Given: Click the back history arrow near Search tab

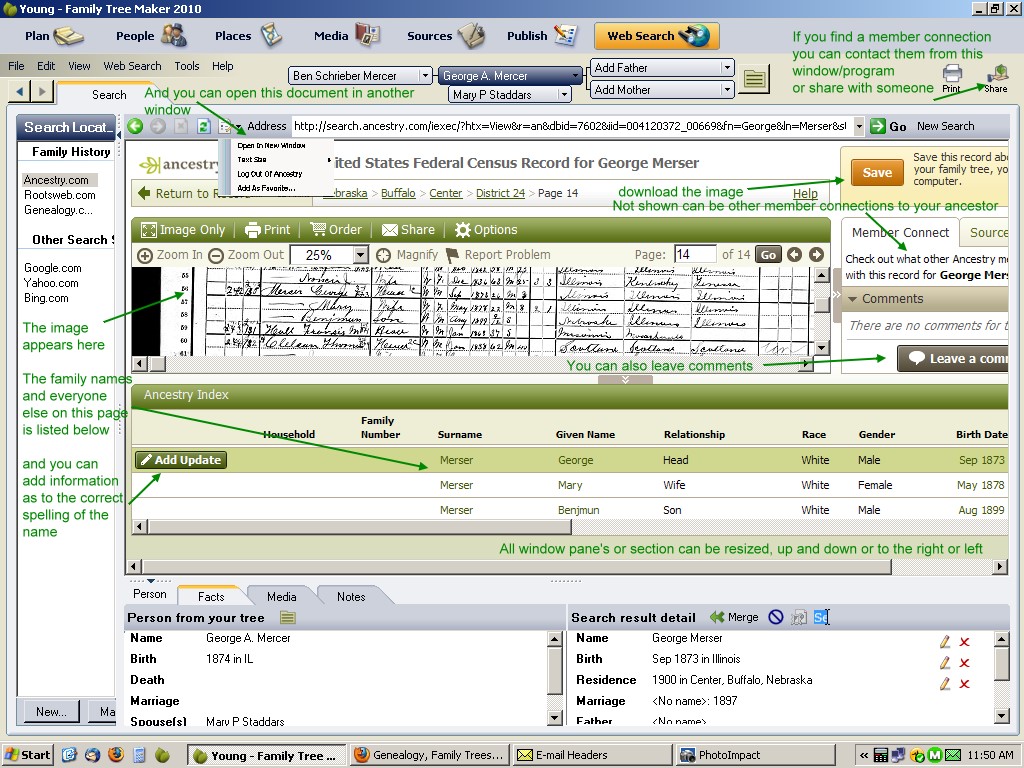Looking at the screenshot, I should [20, 91].
